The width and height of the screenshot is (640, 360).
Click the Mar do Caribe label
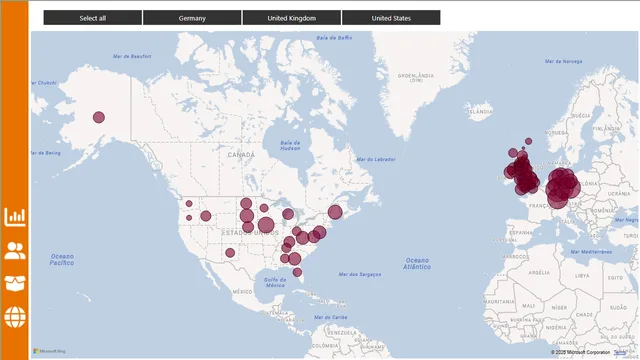(331, 317)
